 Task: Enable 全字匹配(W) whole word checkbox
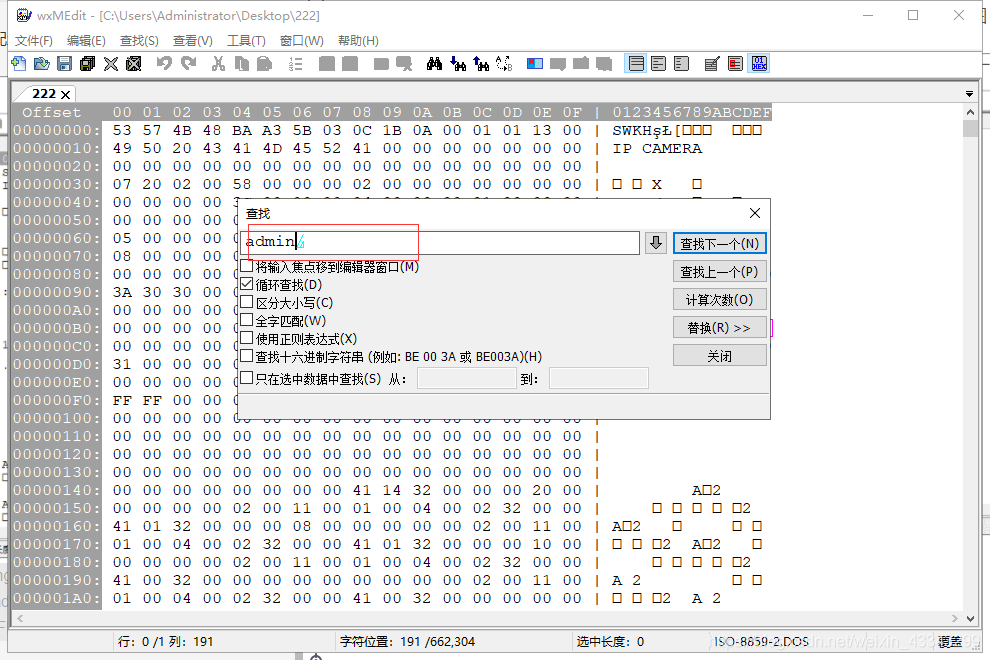click(247, 320)
